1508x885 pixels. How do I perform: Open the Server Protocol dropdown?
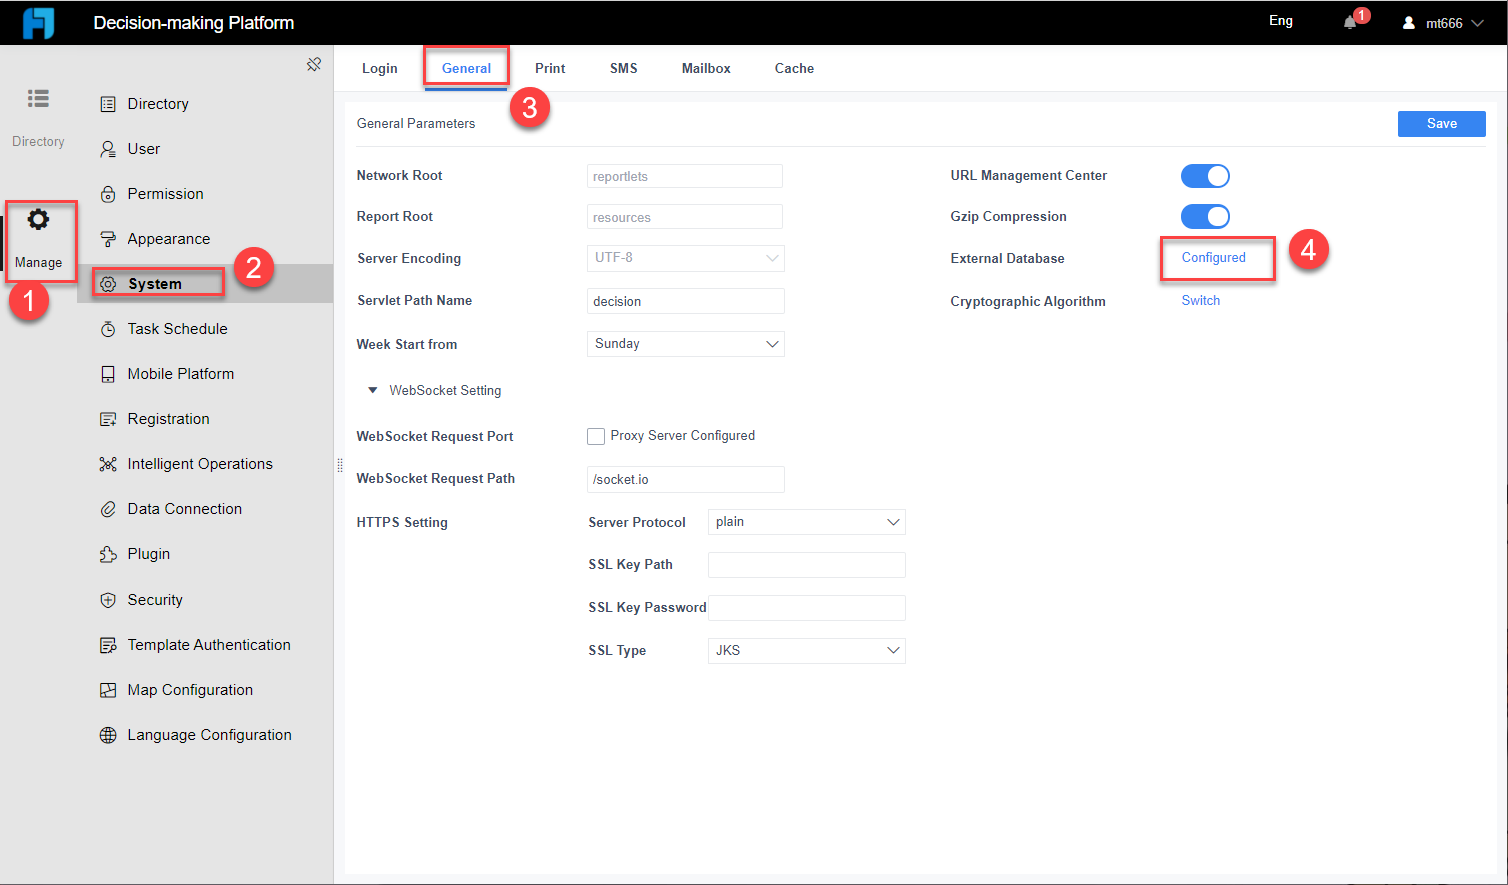click(806, 521)
